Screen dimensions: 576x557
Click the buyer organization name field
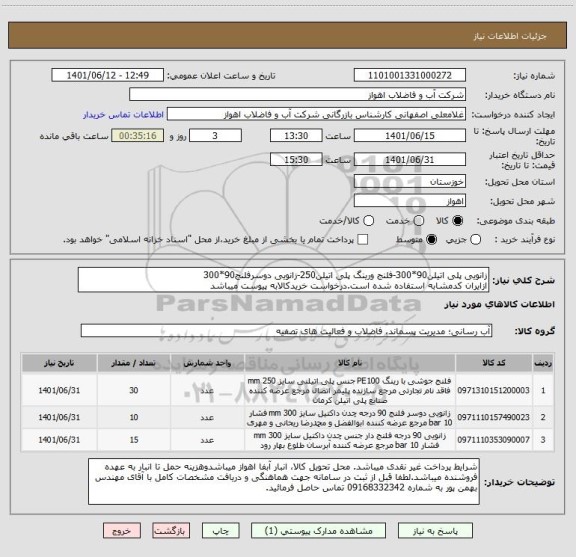297,95
